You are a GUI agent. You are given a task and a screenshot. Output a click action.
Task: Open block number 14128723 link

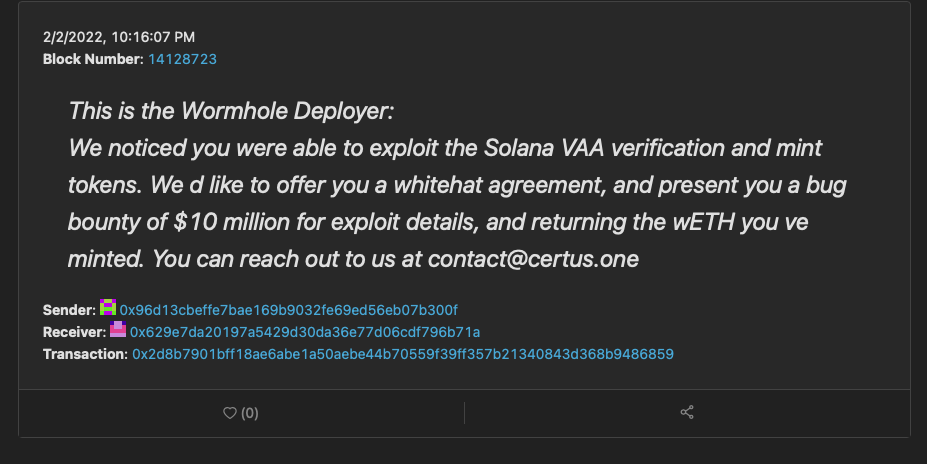[x=182, y=59]
